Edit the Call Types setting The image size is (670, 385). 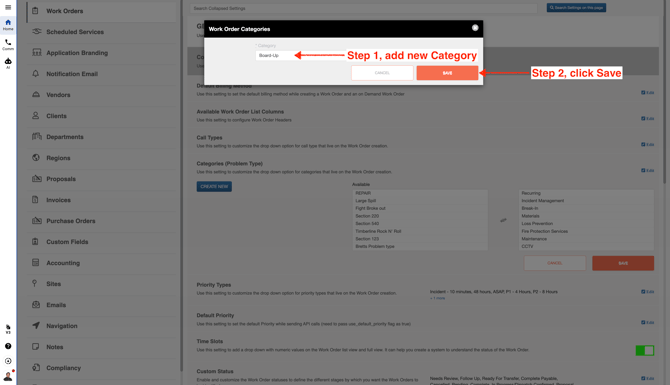pyautogui.click(x=647, y=144)
